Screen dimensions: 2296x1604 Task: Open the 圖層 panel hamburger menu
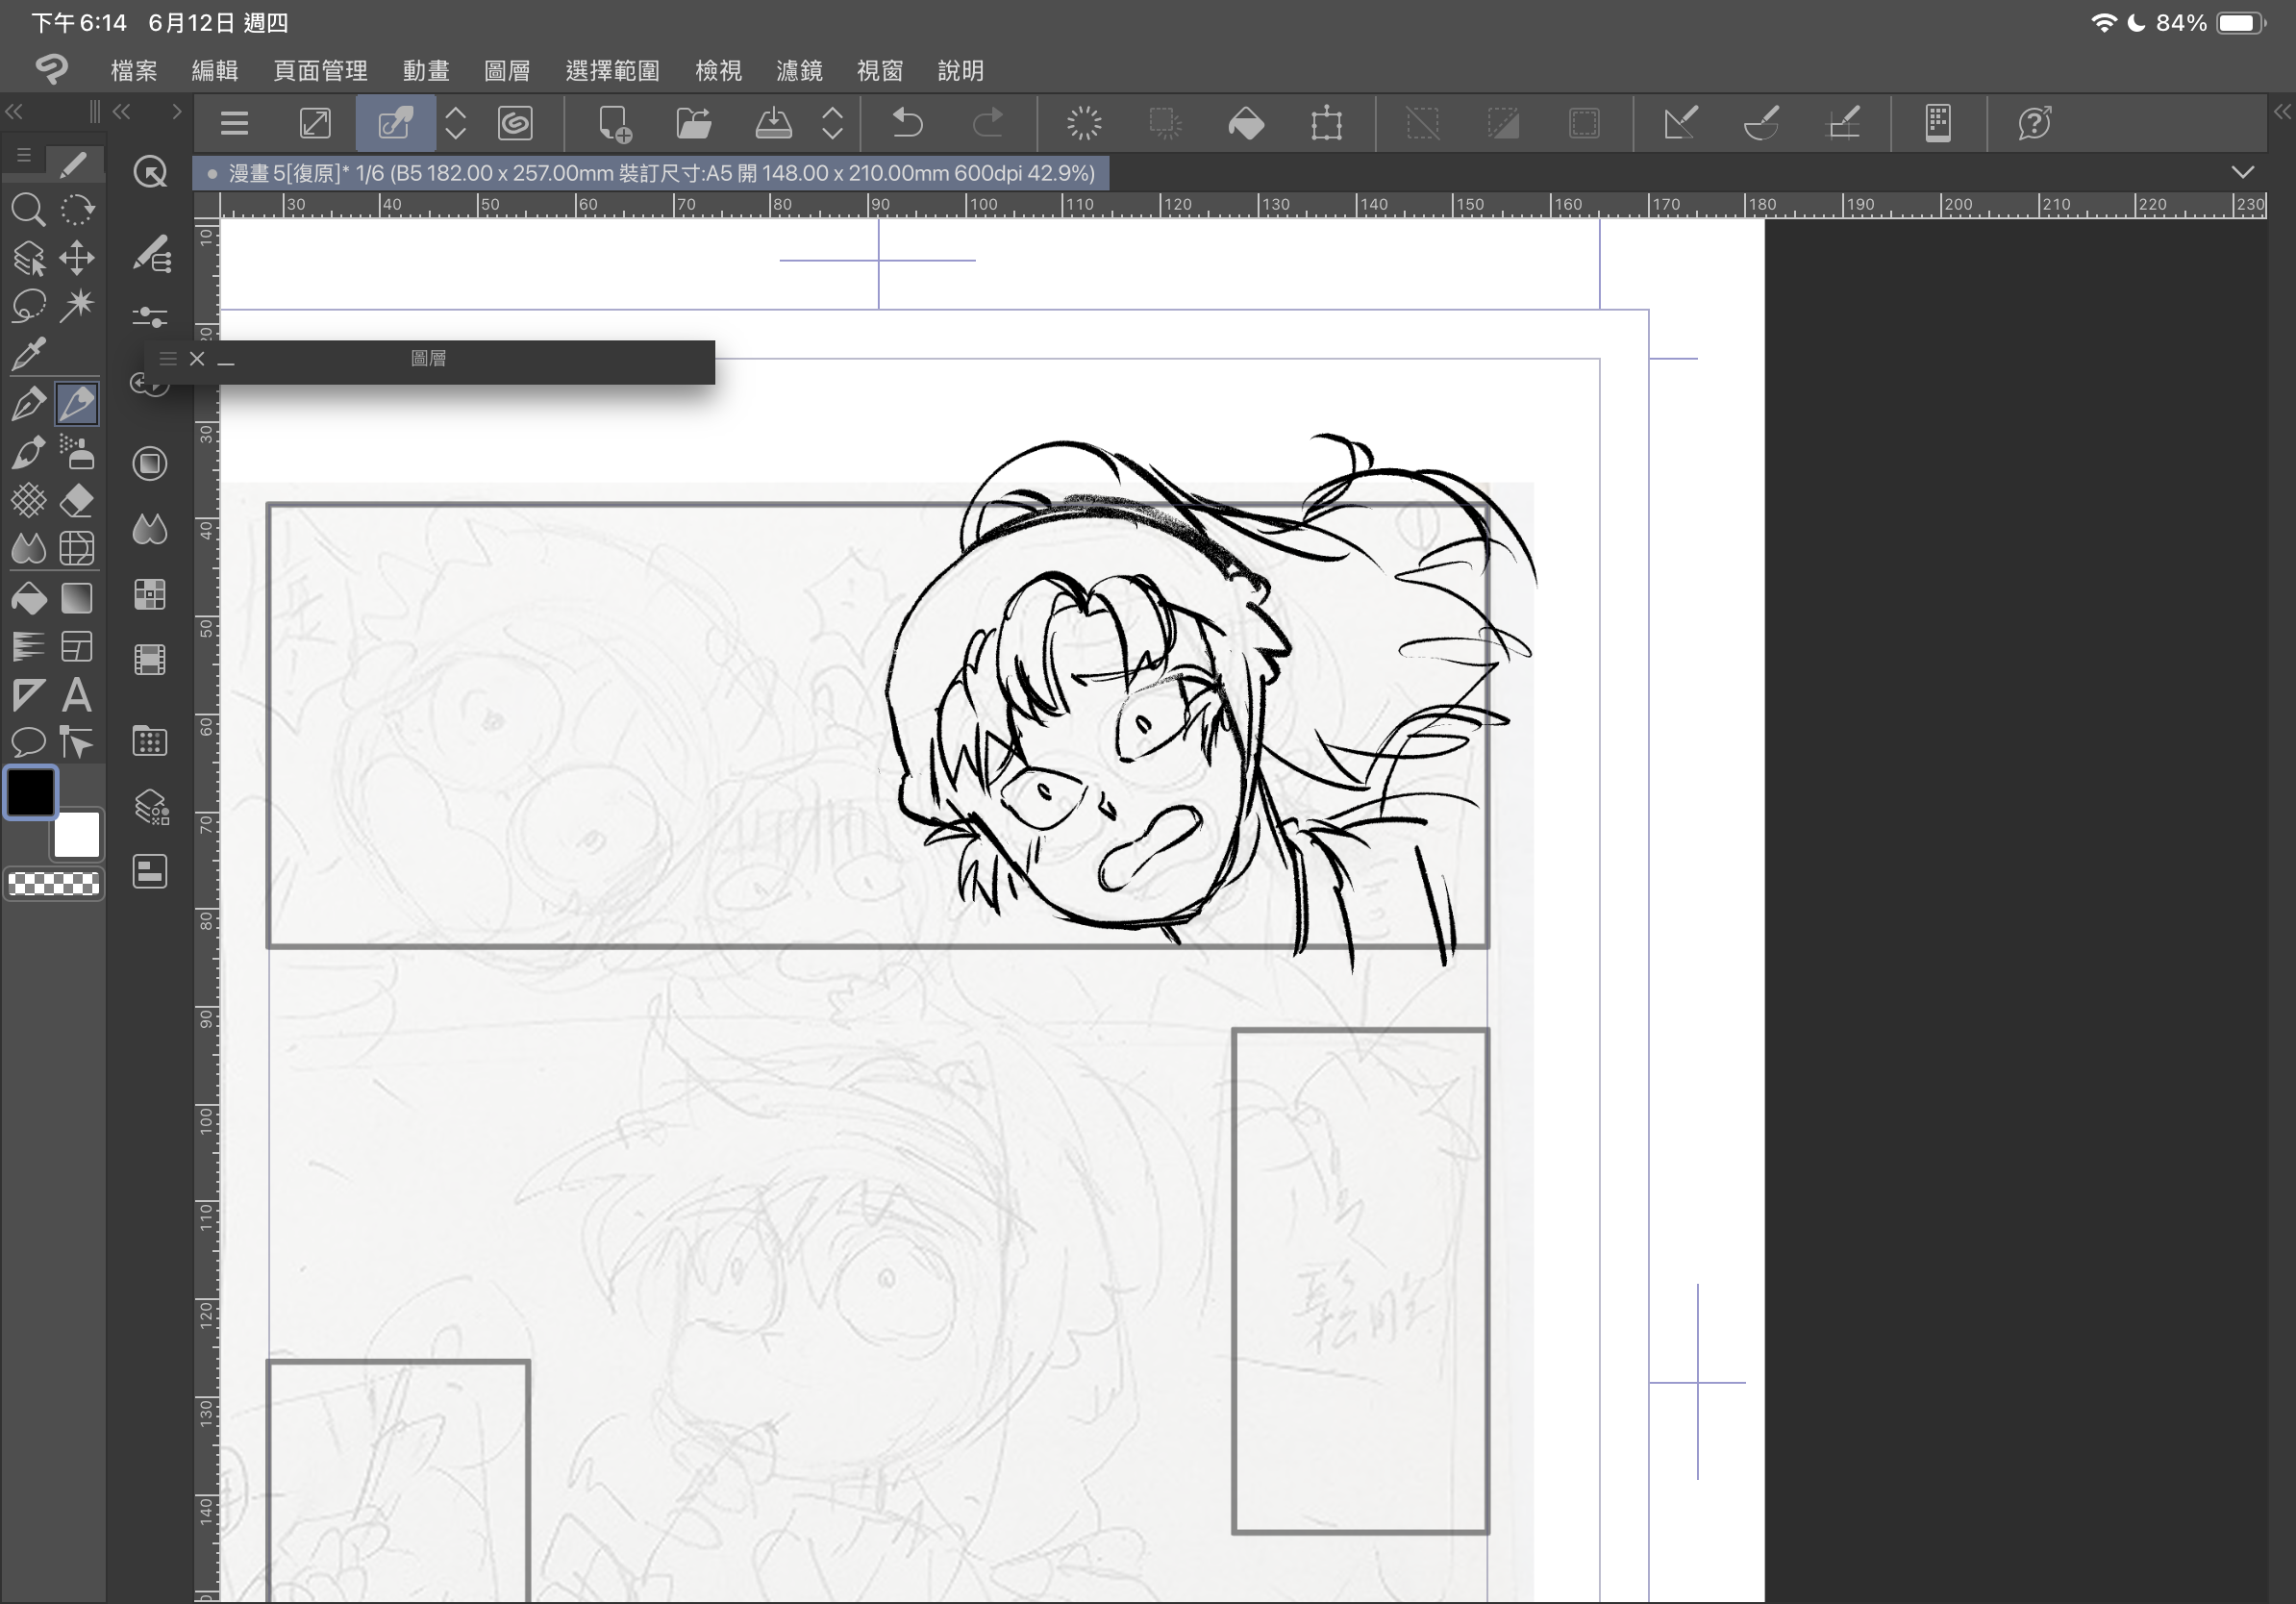coord(168,359)
